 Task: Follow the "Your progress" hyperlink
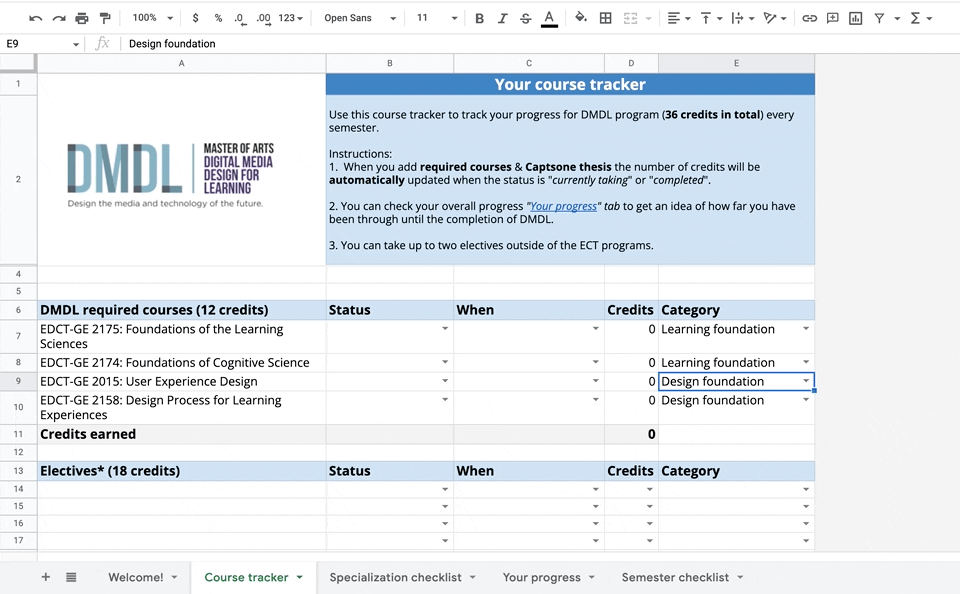point(563,206)
